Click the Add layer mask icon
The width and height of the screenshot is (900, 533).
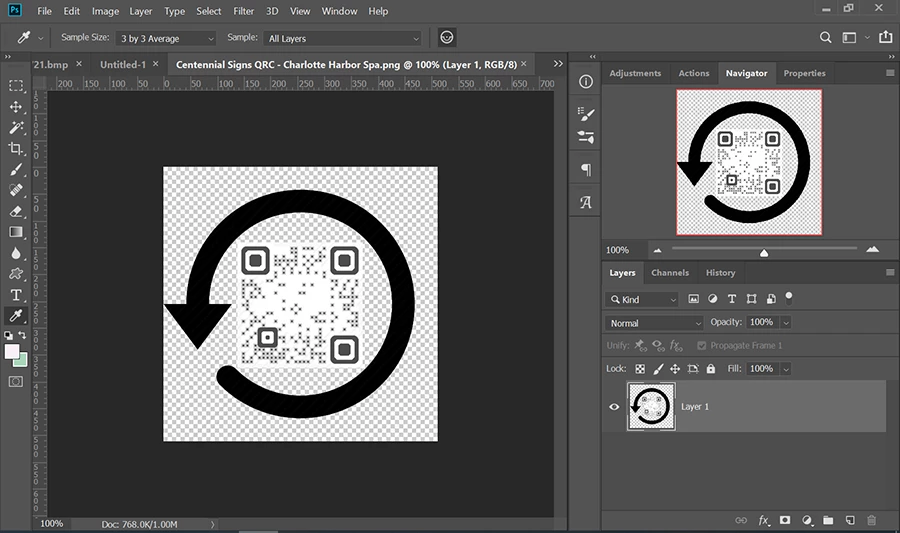tap(785, 520)
